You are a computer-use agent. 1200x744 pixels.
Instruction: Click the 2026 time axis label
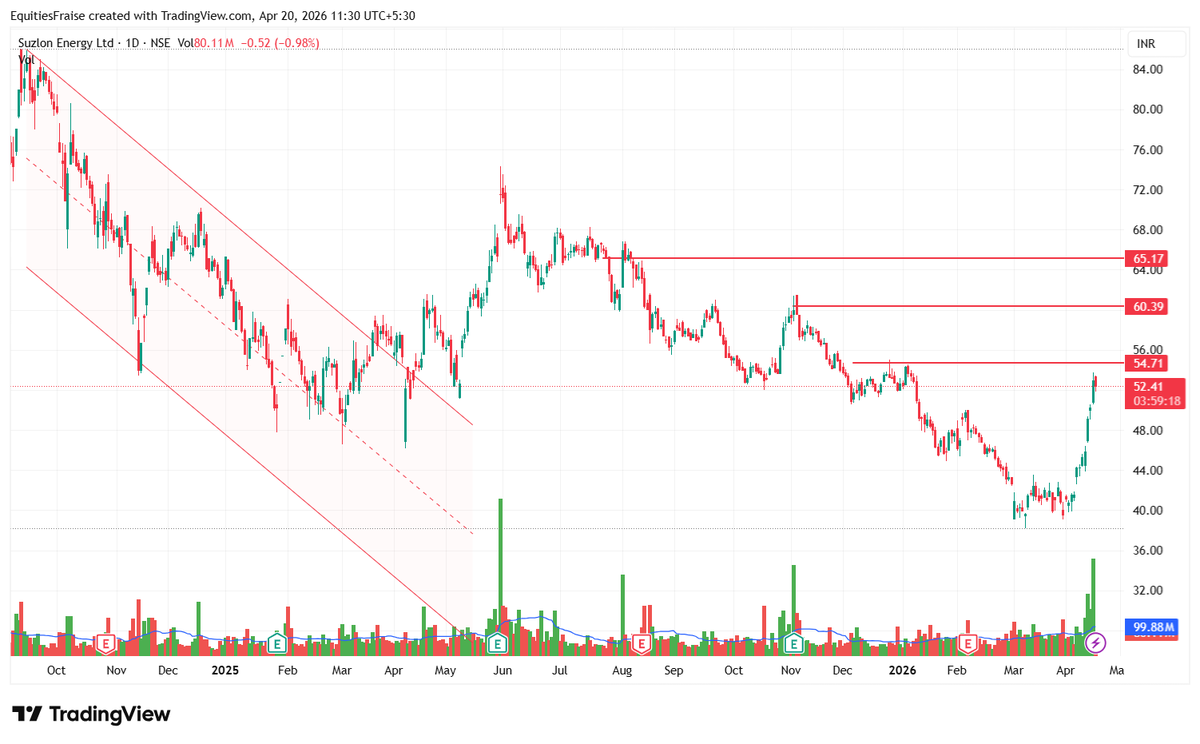click(x=903, y=670)
